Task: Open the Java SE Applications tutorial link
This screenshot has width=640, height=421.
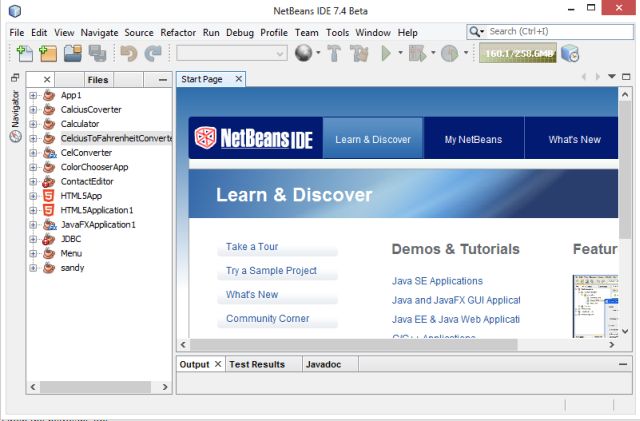Action: 437,281
